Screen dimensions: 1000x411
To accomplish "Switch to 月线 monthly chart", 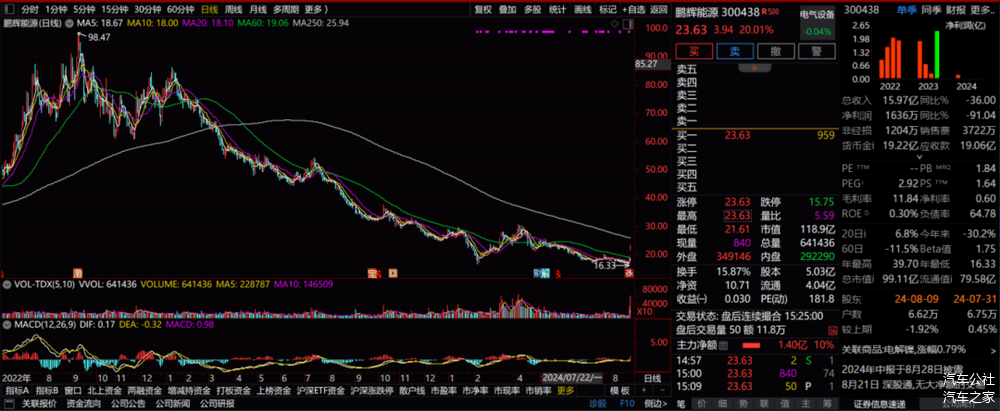I will (x=258, y=10).
